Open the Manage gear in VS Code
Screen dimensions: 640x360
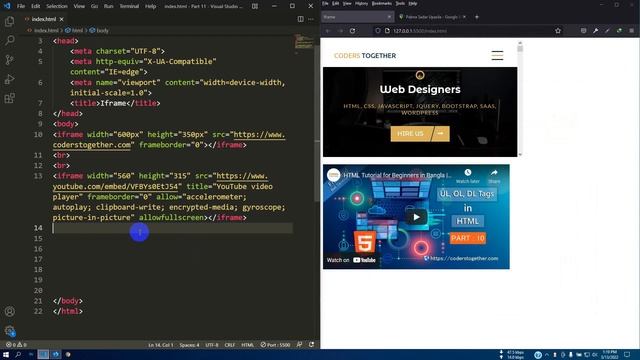pos(9,331)
